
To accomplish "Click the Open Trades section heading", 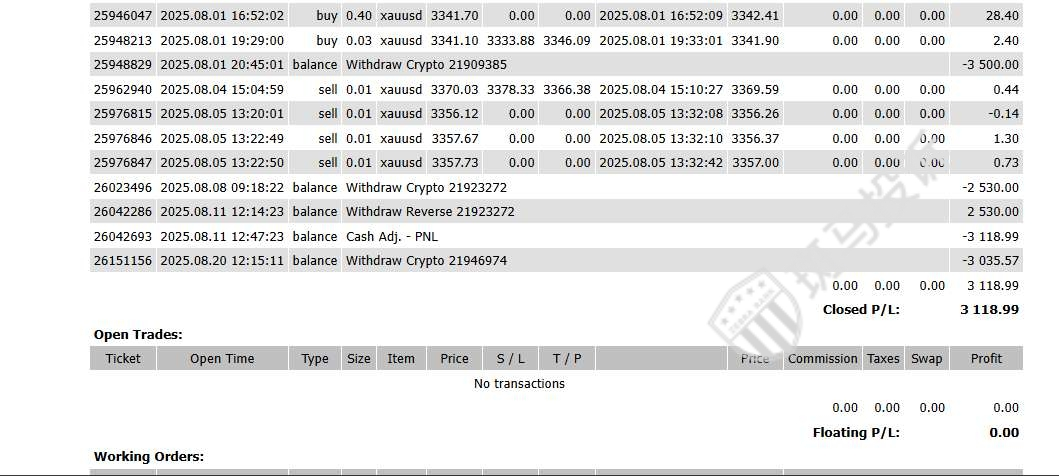I will point(138,335).
